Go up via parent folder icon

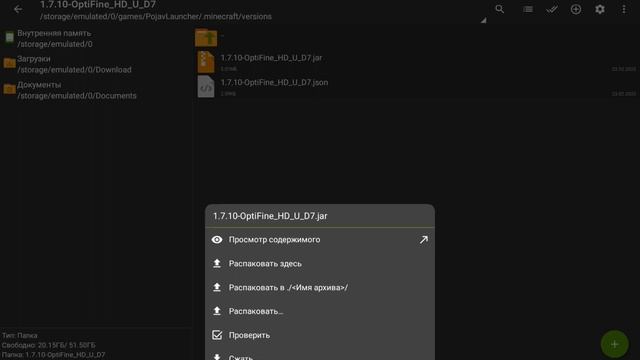click(206, 38)
